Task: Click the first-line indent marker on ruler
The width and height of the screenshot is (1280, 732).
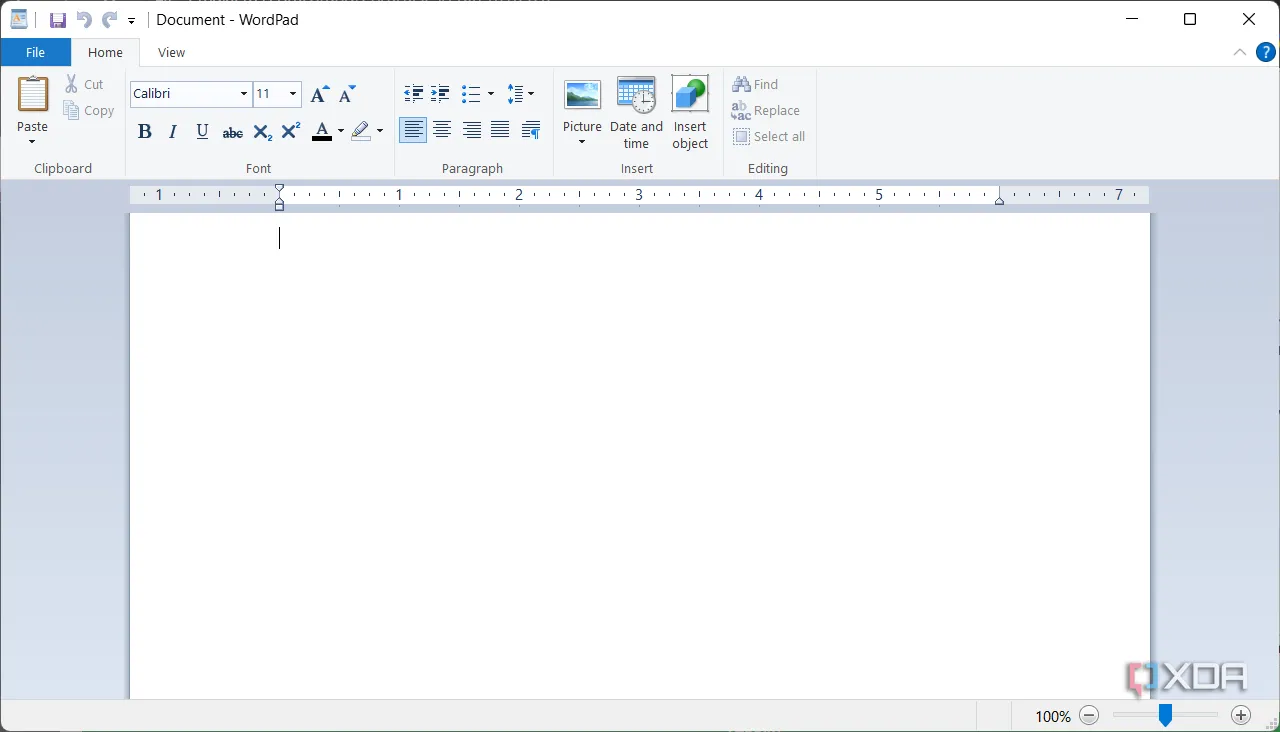Action: tap(279, 189)
